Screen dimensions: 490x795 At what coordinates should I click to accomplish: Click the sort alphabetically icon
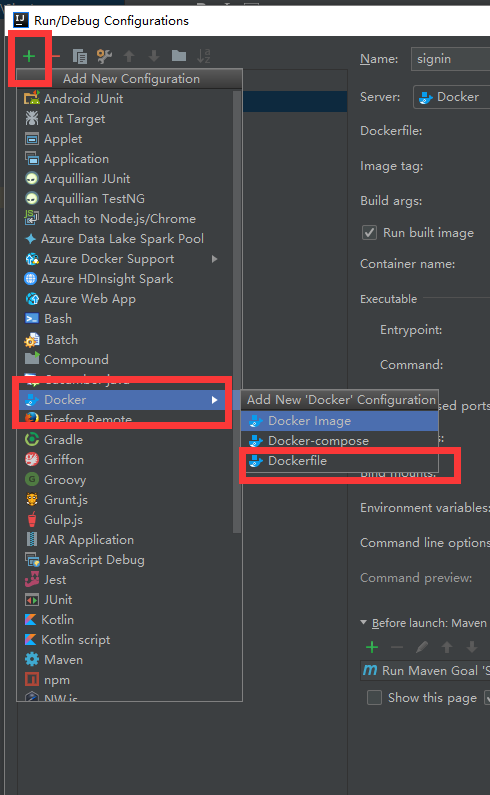click(203, 56)
